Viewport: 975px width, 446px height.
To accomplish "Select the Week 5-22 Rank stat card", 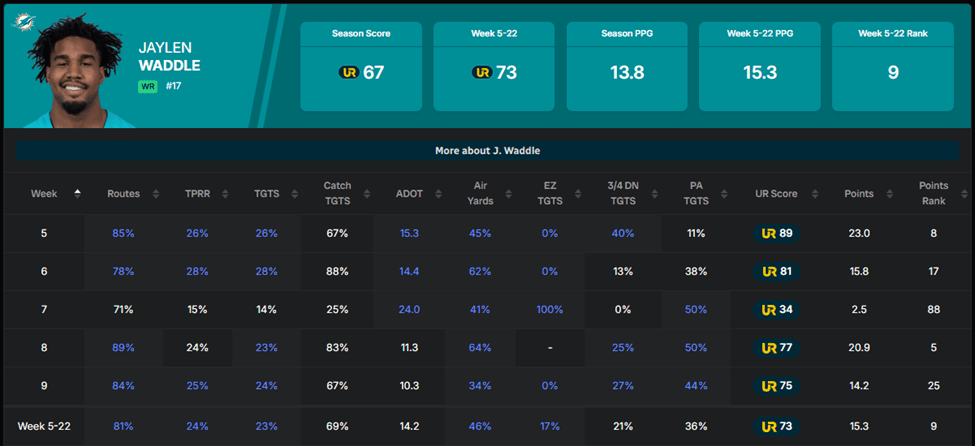I will 892,66.
